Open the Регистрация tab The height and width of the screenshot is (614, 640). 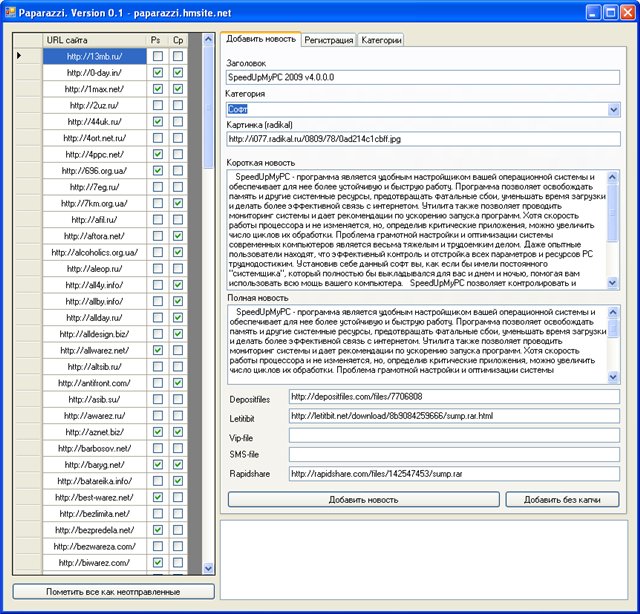pos(329,40)
